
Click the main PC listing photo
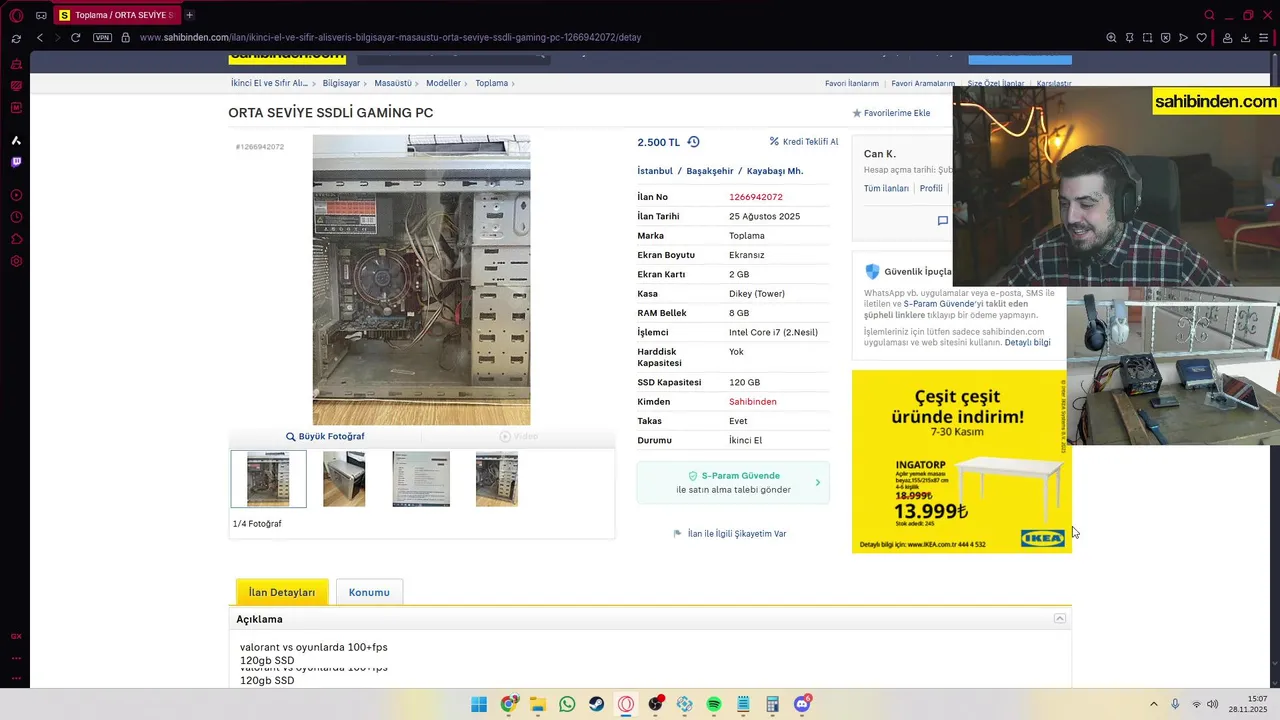point(421,280)
